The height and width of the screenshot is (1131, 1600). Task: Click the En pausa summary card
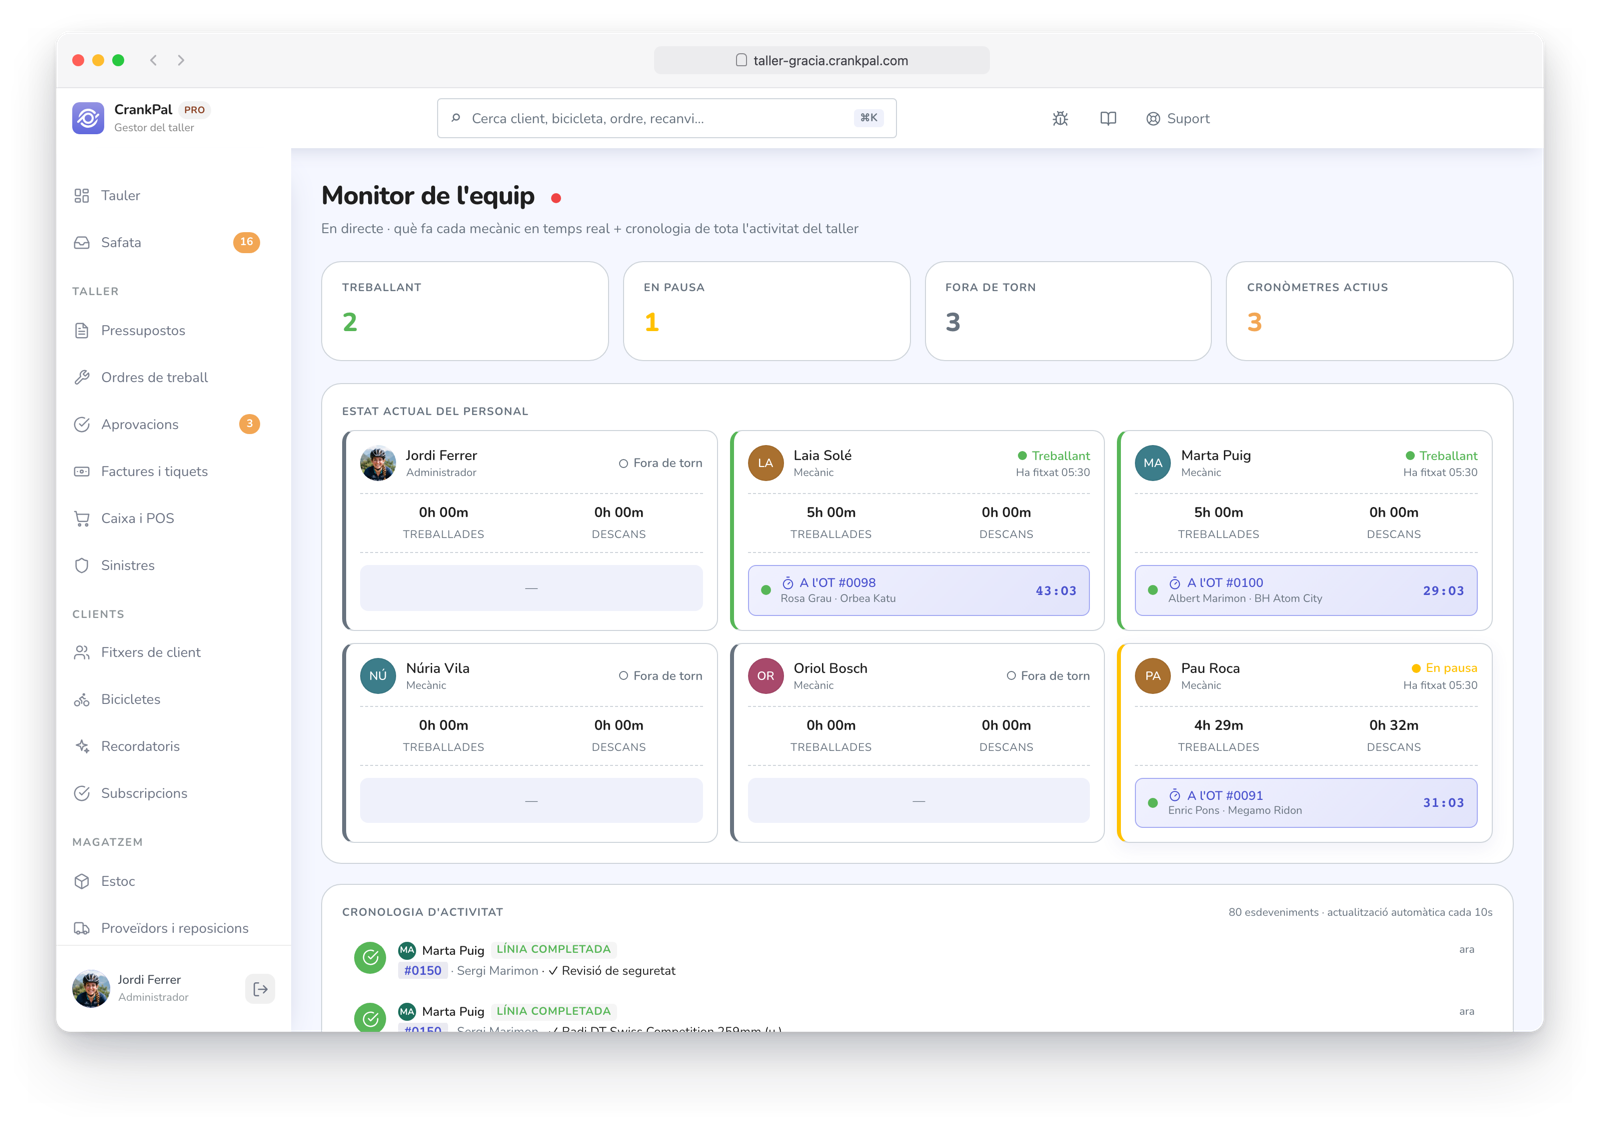pos(767,311)
